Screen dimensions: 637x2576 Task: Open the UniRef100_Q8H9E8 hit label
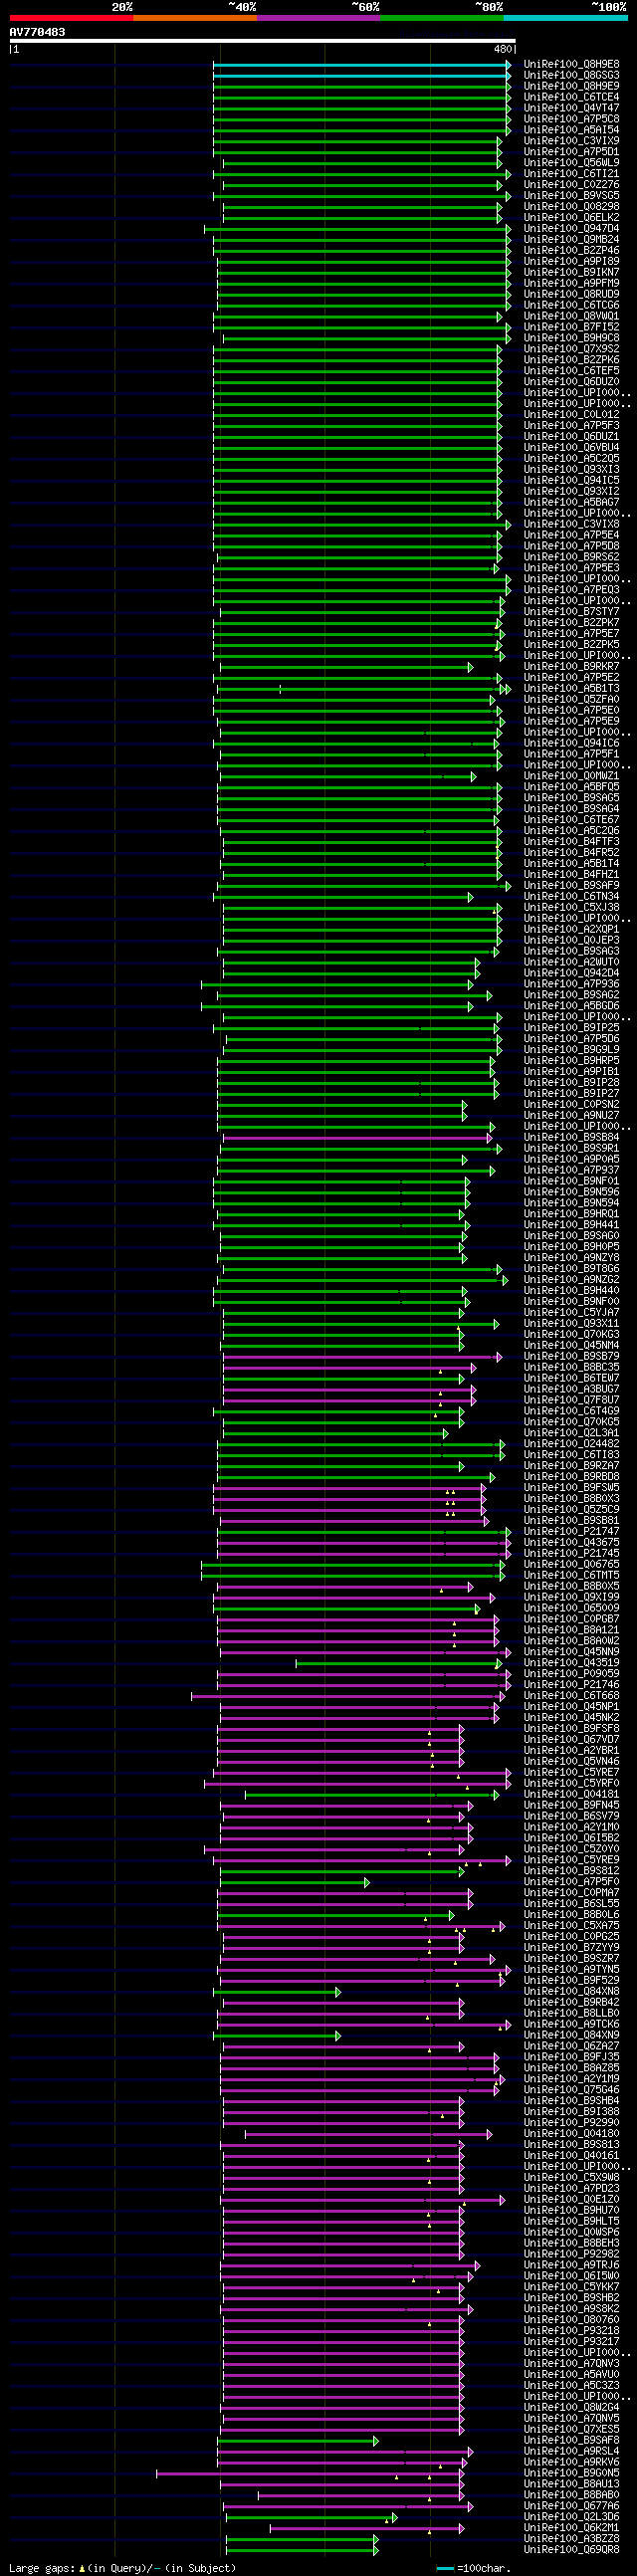tap(571, 65)
